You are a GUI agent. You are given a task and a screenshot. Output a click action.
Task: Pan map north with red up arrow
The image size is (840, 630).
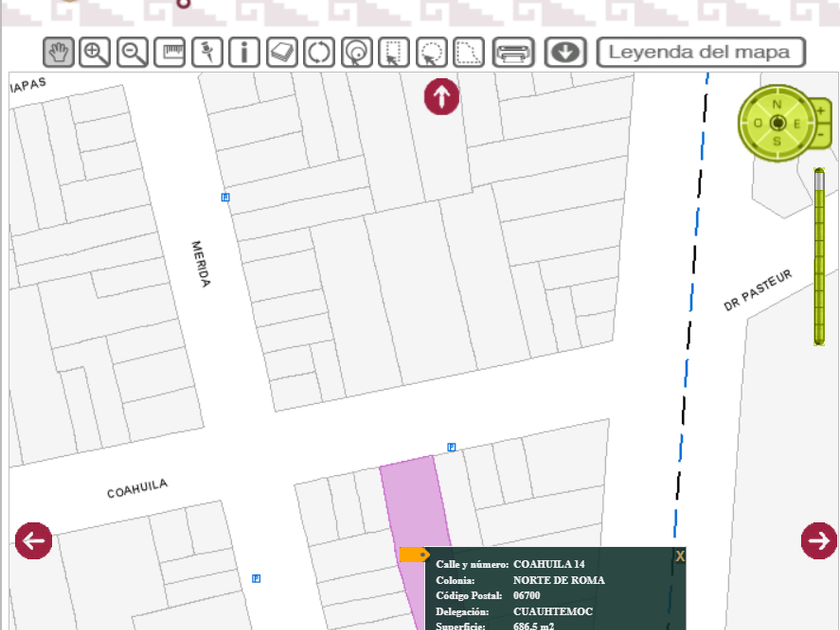[x=441, y=97]
